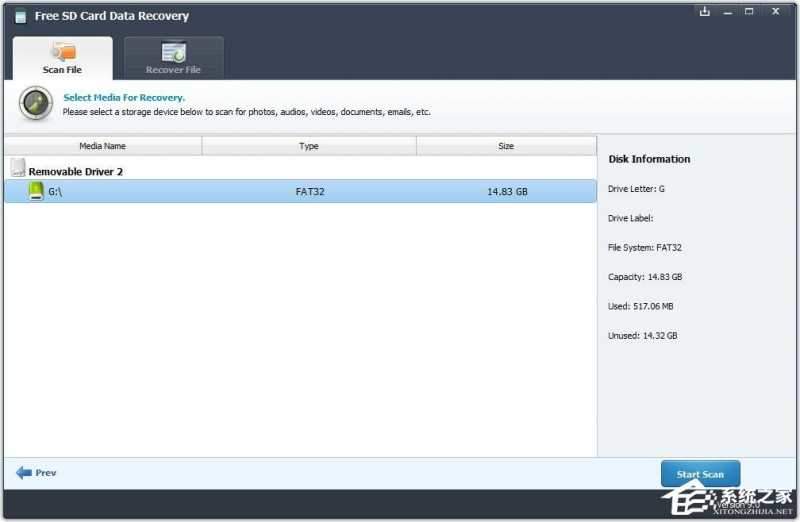The width and height of the screenshot is (800, 522).
Task: Sort by the Media Name column header
Action: pos(103,146)
